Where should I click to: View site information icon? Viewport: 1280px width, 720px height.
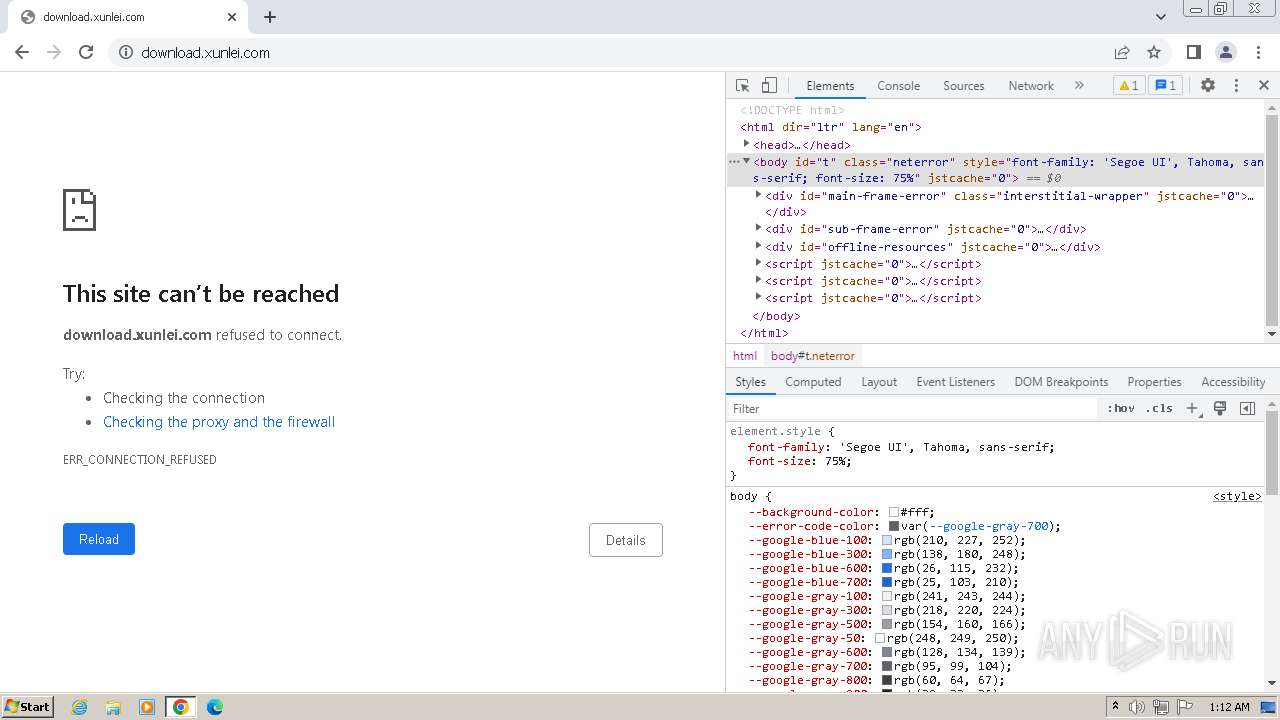point(126,52)
